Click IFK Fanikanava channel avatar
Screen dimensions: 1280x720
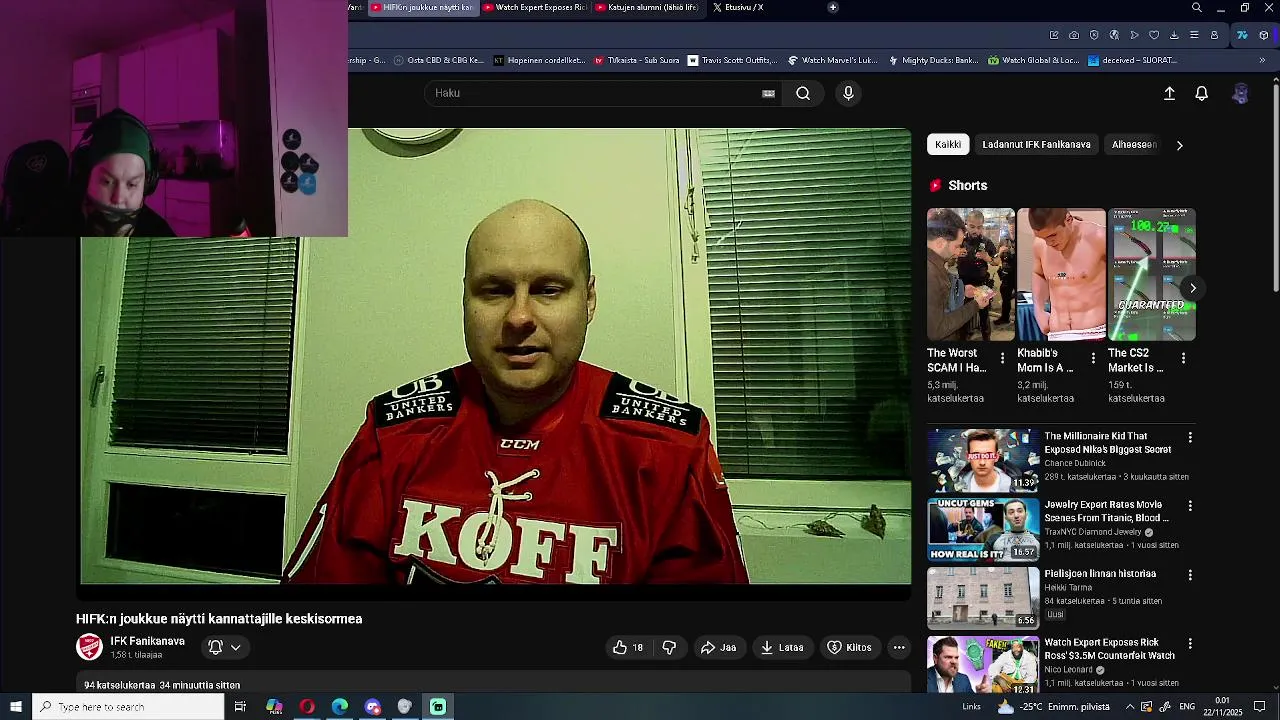tap(89, 647)
